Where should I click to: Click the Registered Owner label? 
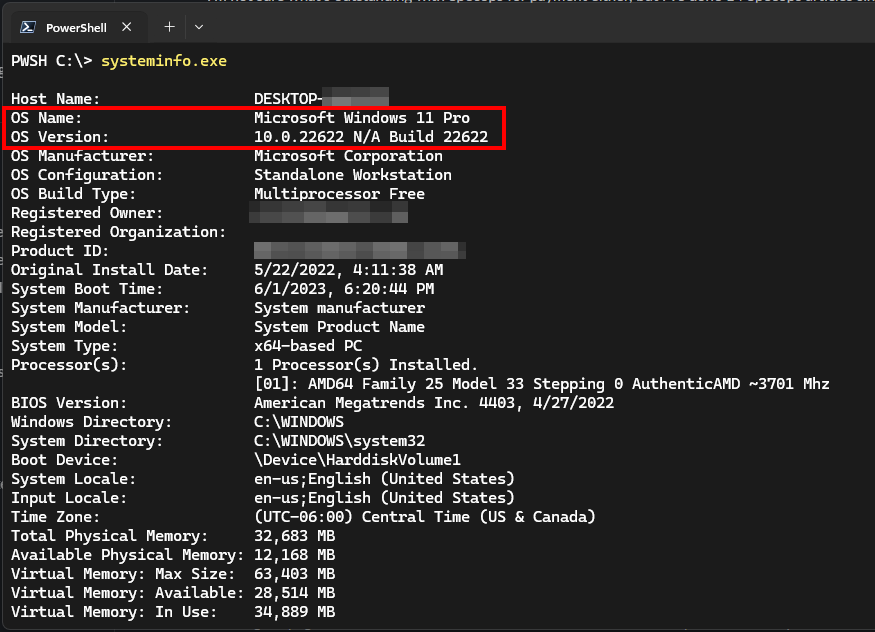(87, 213)
